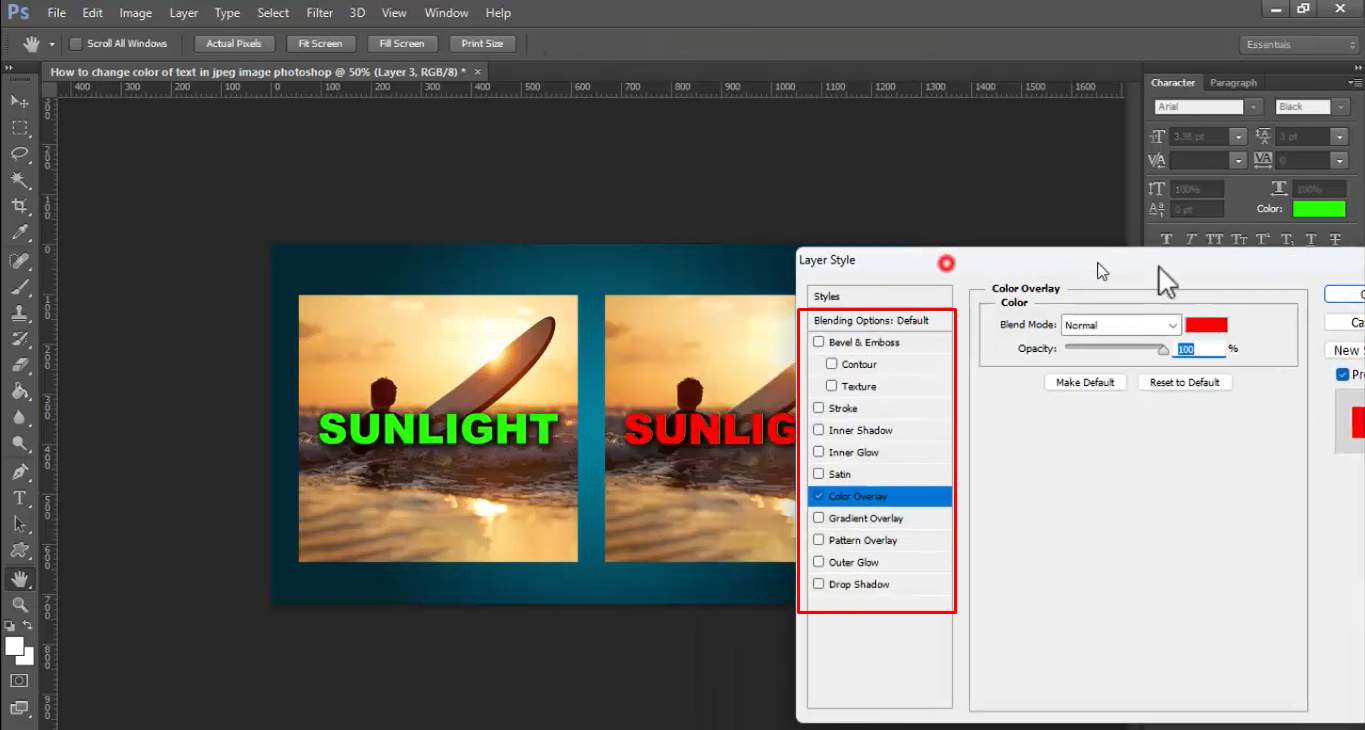
Task: Apply faux bold to the text
Action: pyautogui.click(x=1166, y=238)
